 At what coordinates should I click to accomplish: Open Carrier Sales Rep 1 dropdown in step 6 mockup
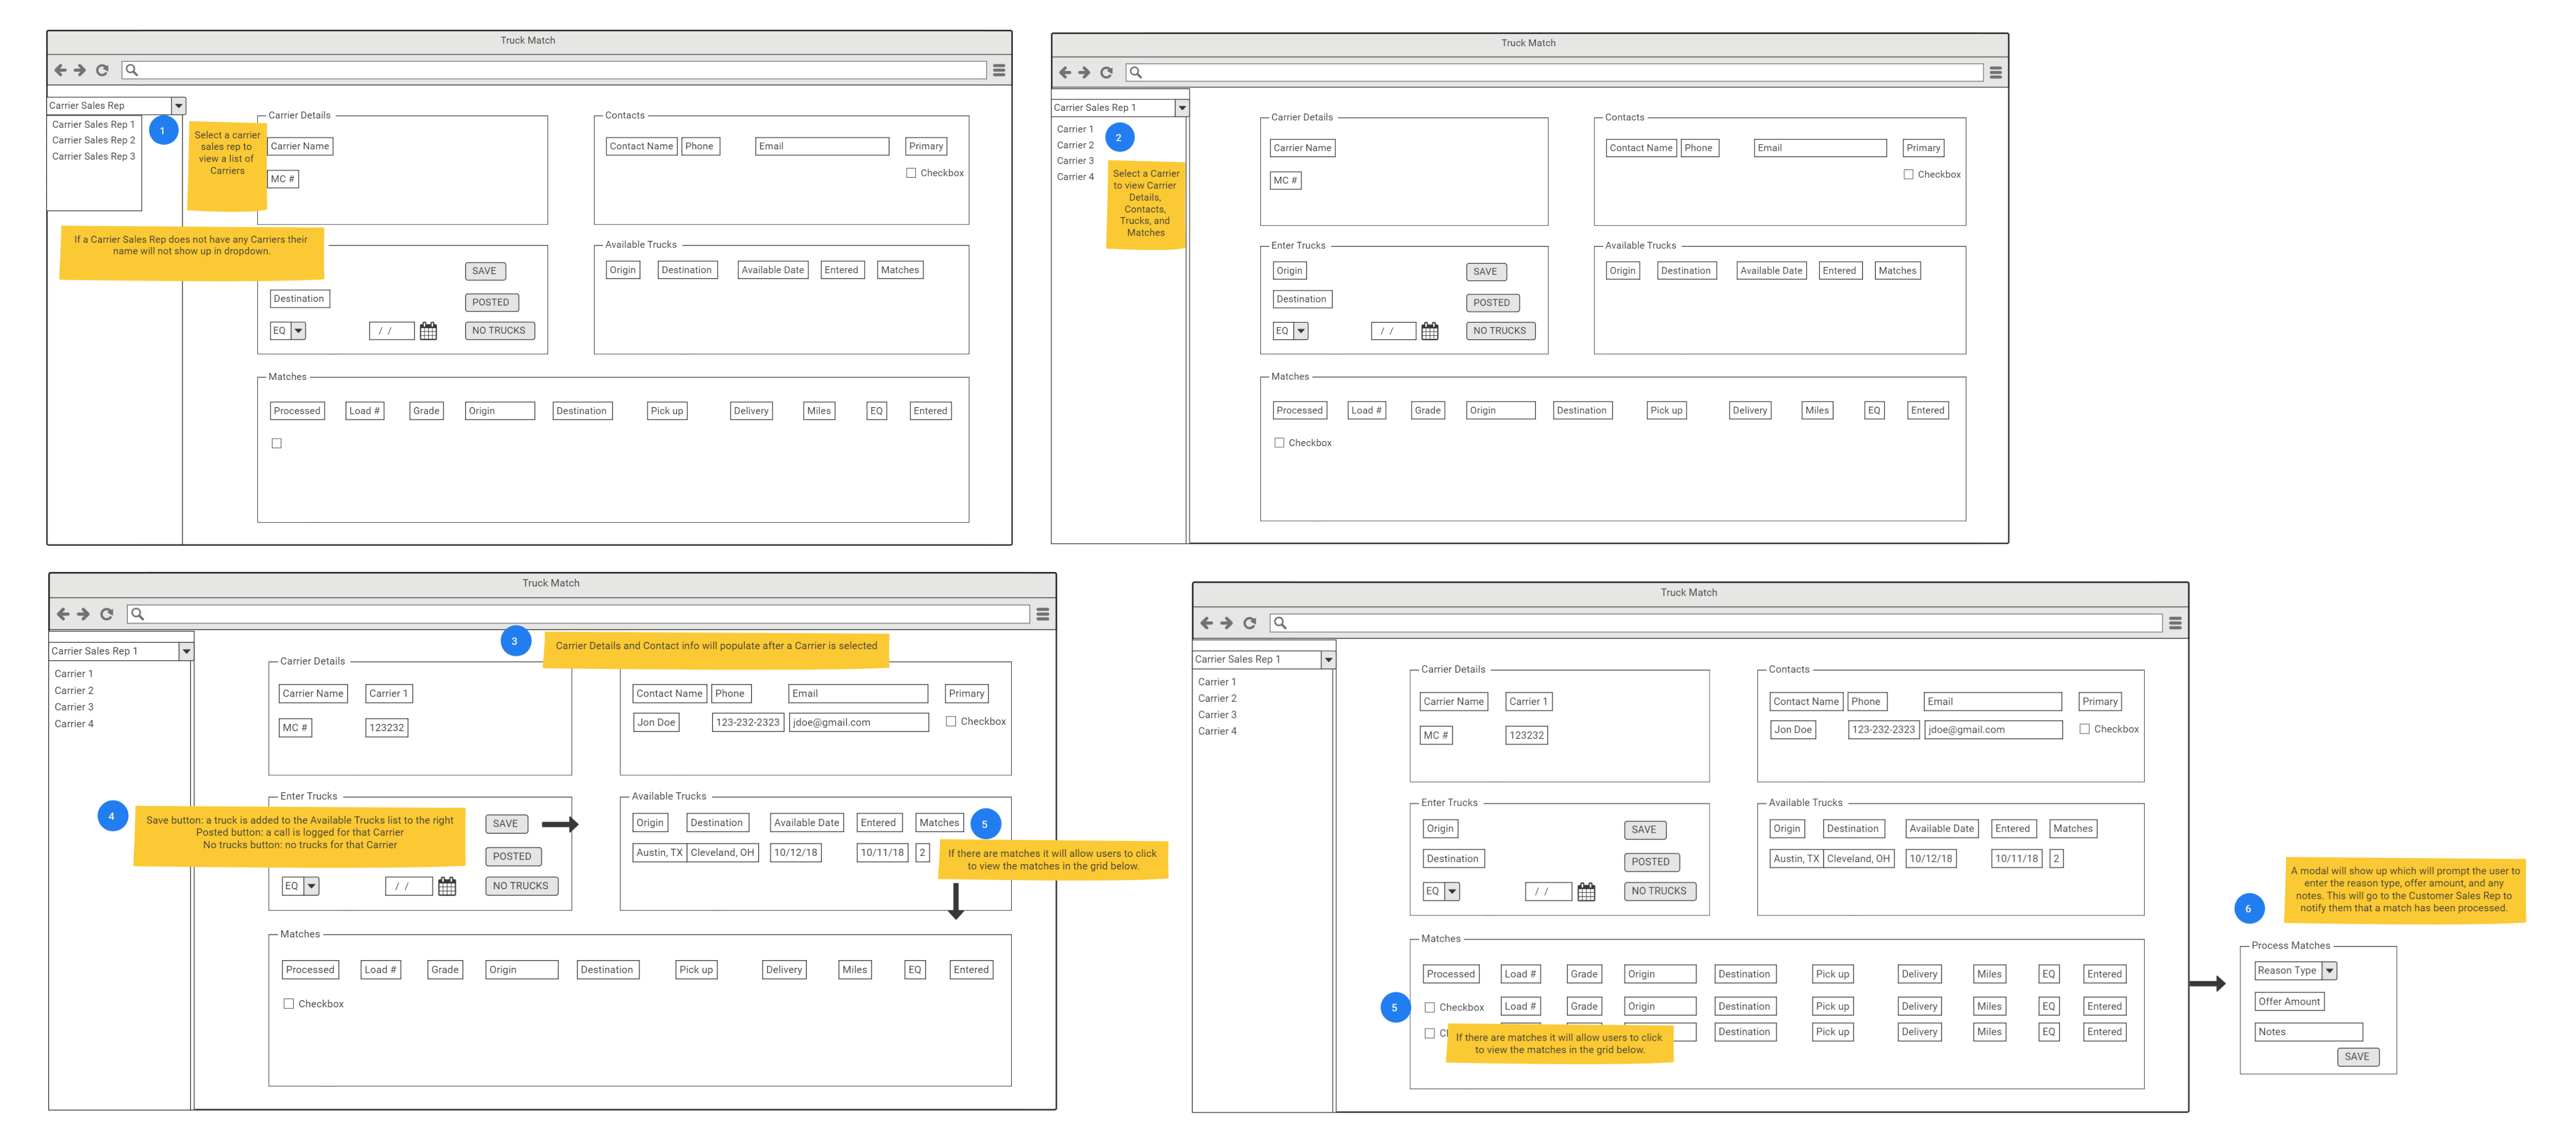click(1328, 659)
